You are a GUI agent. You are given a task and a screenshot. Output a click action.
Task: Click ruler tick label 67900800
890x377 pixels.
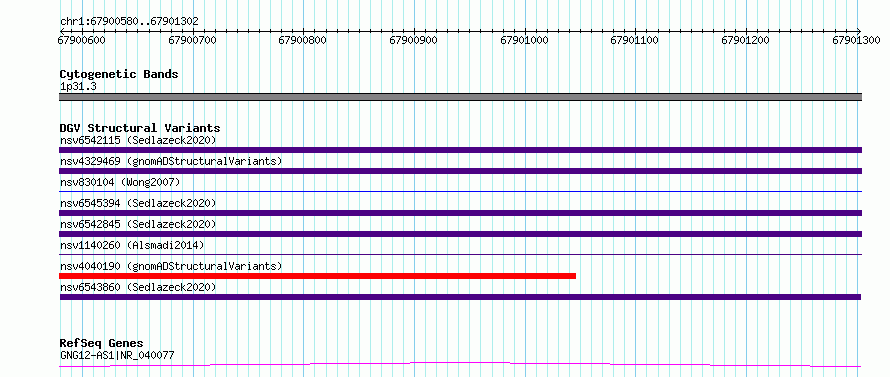[x=303, y=41]
